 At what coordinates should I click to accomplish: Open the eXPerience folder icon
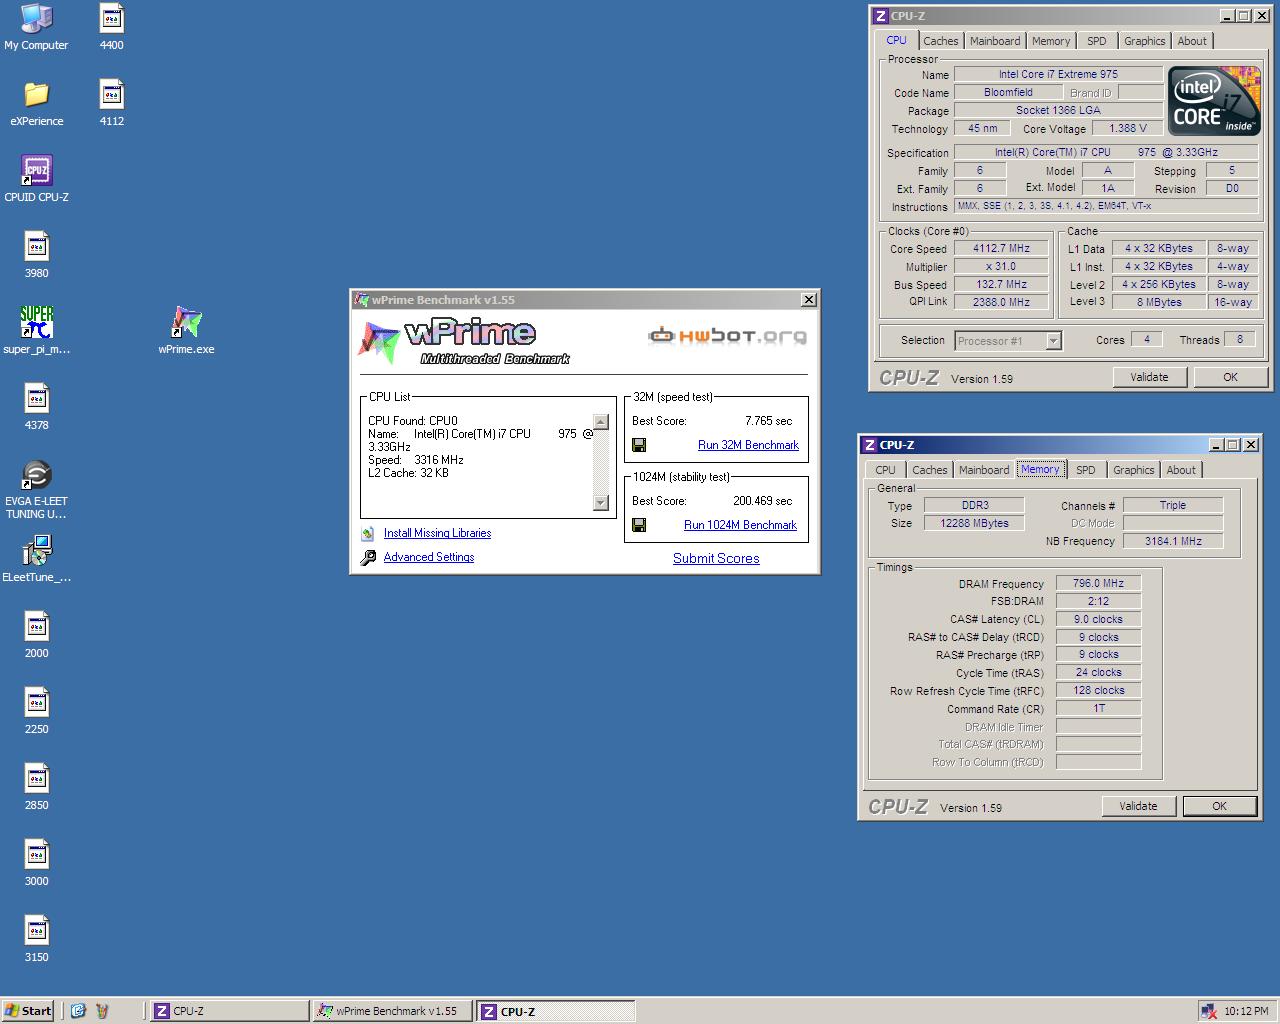[x=36, y=103]
